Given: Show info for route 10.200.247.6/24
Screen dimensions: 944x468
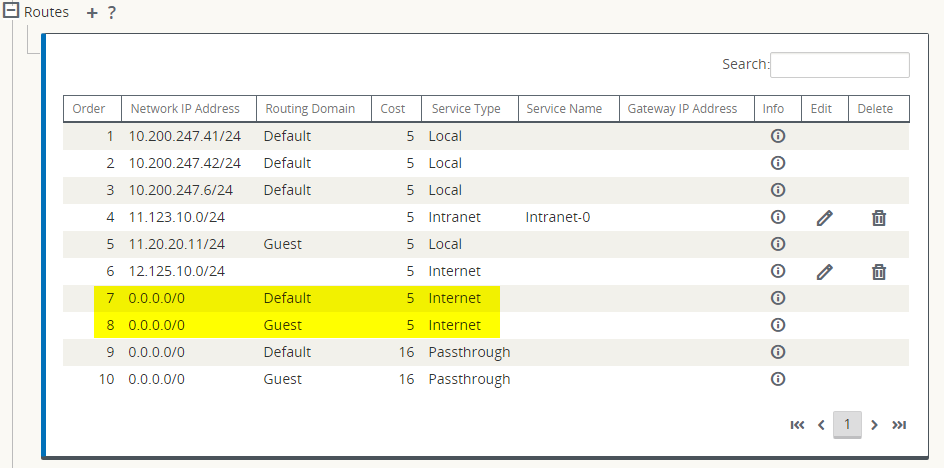Looking at the screenshot, I should [x=778, y=190].
